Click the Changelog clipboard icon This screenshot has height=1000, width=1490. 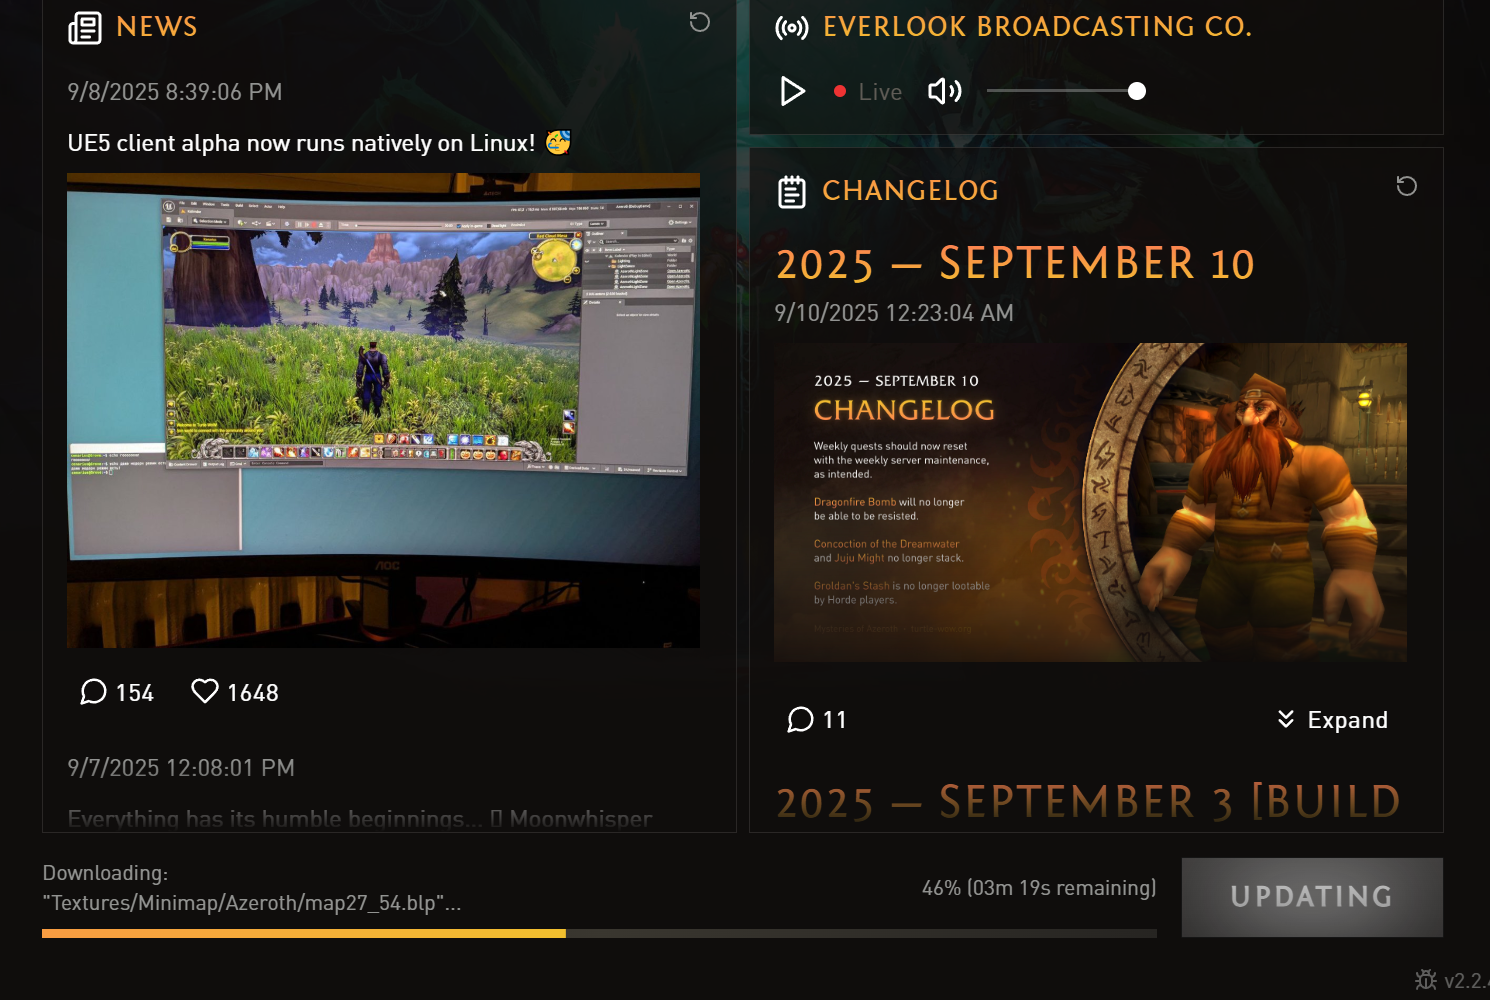pyautogui.click(x=792, y=191)
